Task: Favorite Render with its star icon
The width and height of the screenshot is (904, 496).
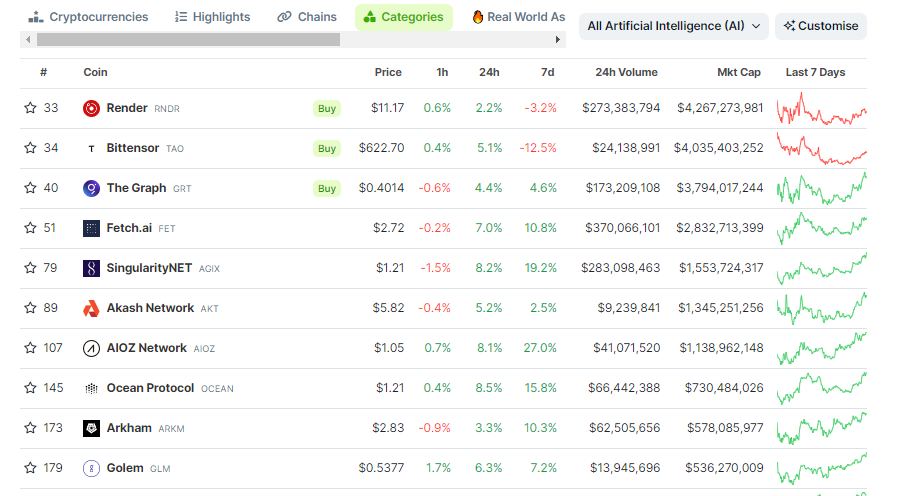Action: click(31, 108)
